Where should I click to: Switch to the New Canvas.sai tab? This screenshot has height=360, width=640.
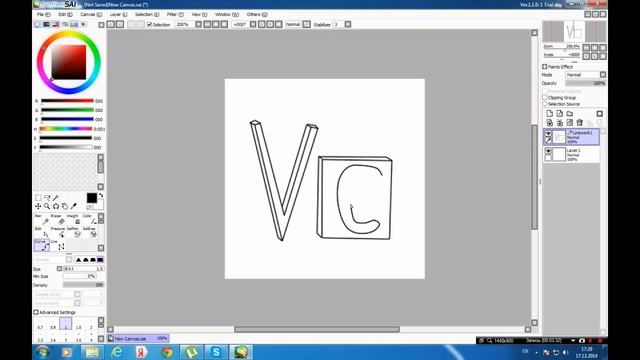(138, 339)
